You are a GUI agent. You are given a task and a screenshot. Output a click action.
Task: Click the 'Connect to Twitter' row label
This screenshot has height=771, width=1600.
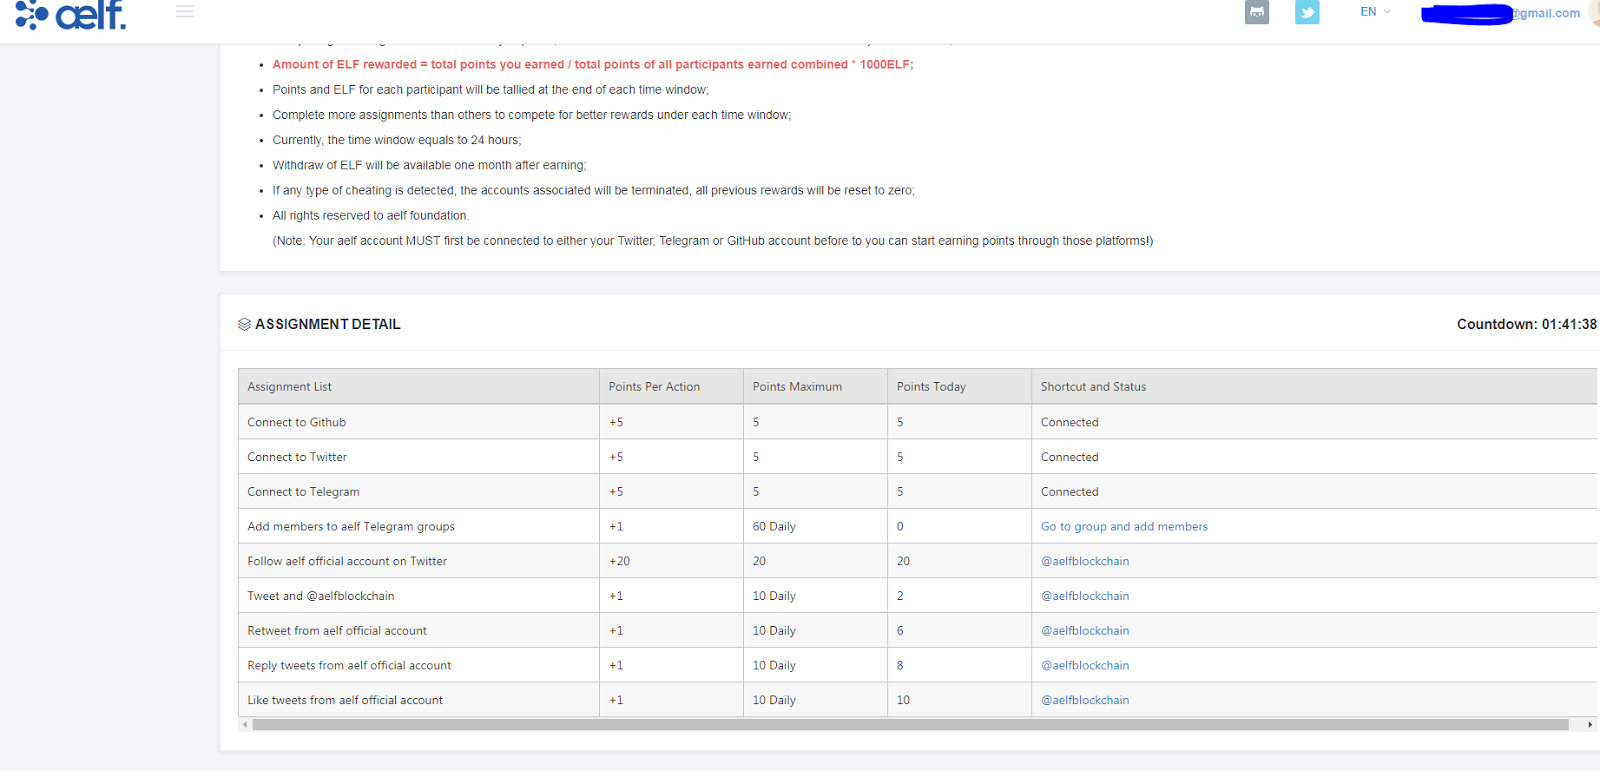point(297,457)
